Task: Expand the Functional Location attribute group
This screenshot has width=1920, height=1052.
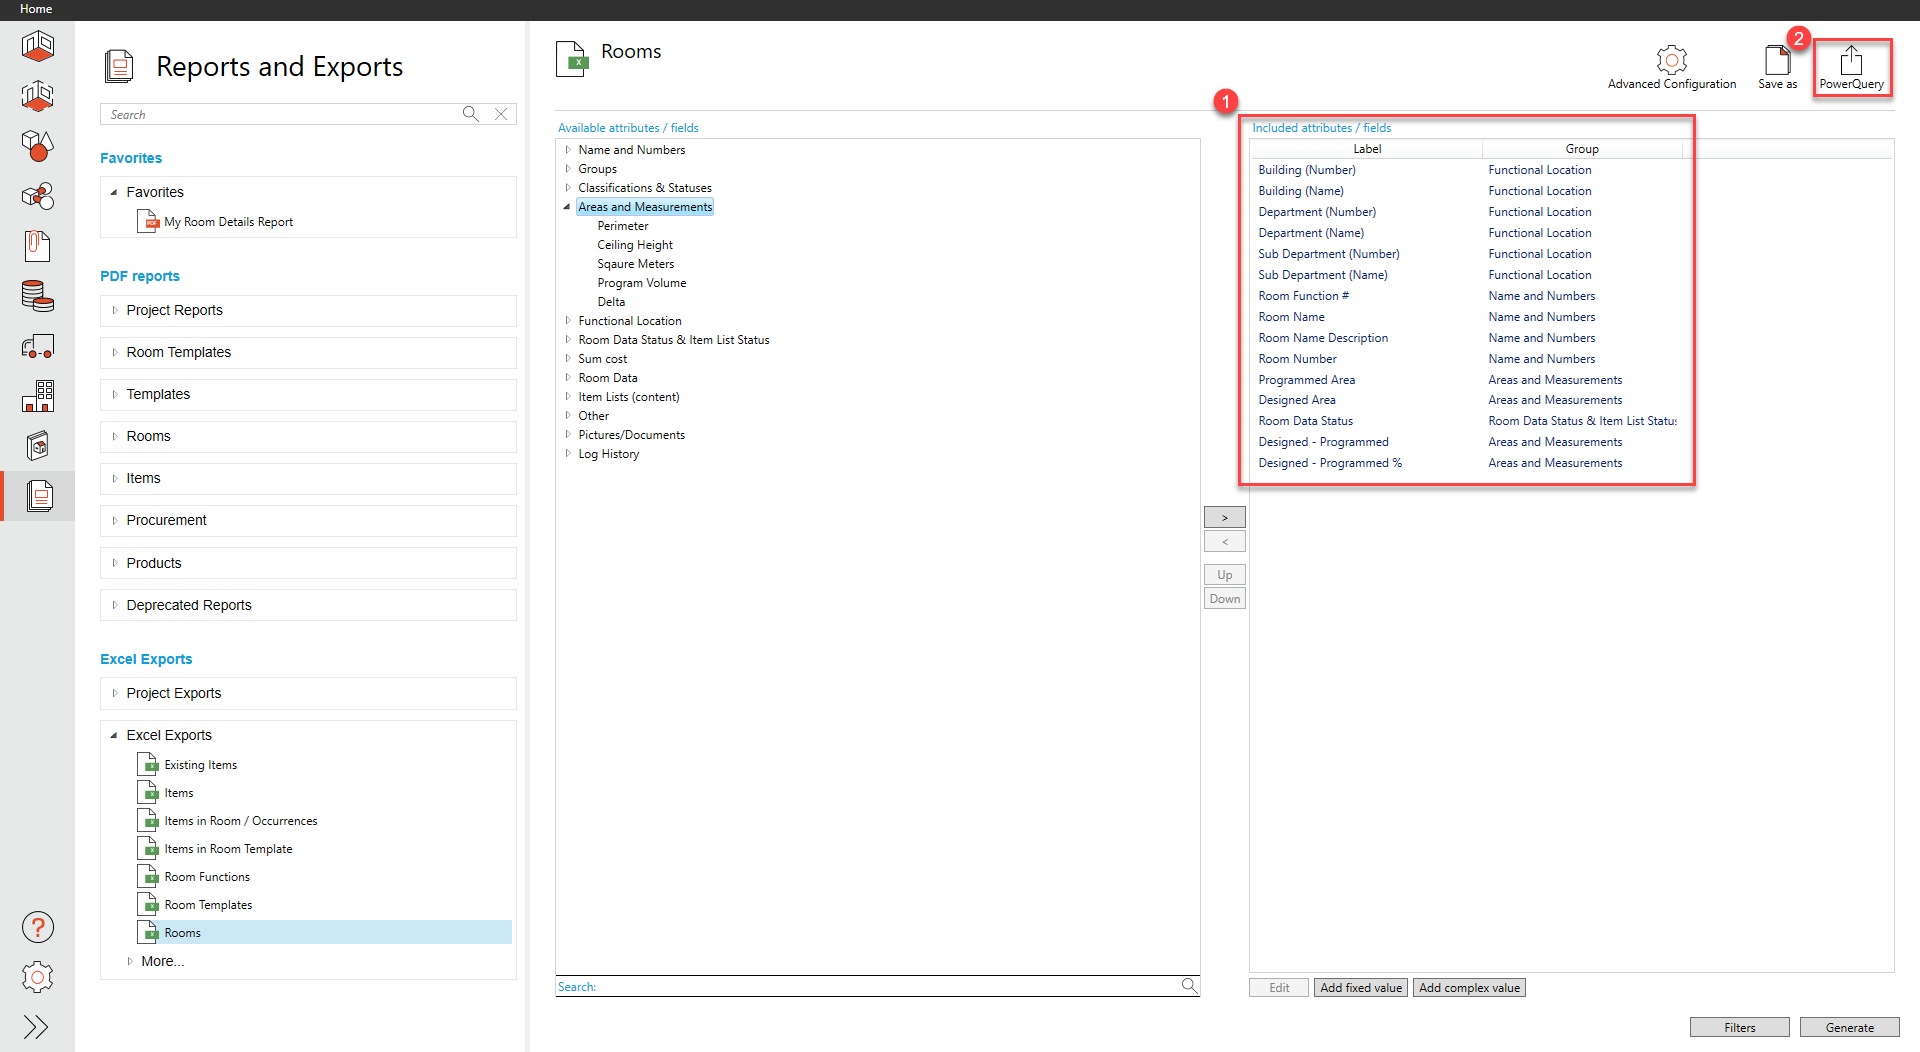Action: (568, 321)
